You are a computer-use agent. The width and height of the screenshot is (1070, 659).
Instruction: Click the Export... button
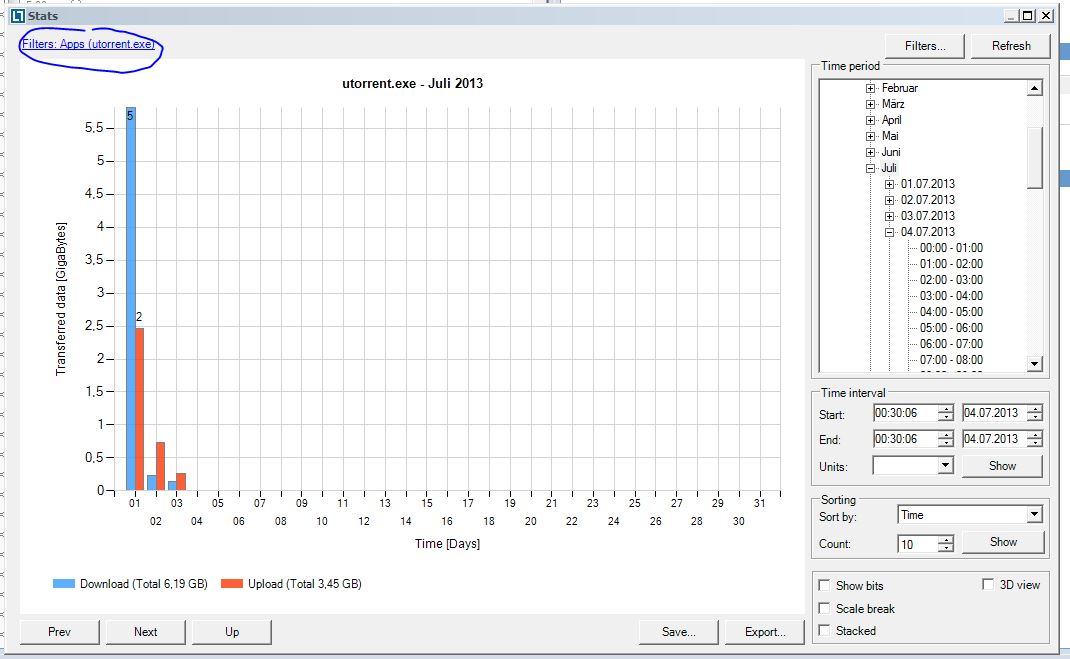[x=765, y=632]
